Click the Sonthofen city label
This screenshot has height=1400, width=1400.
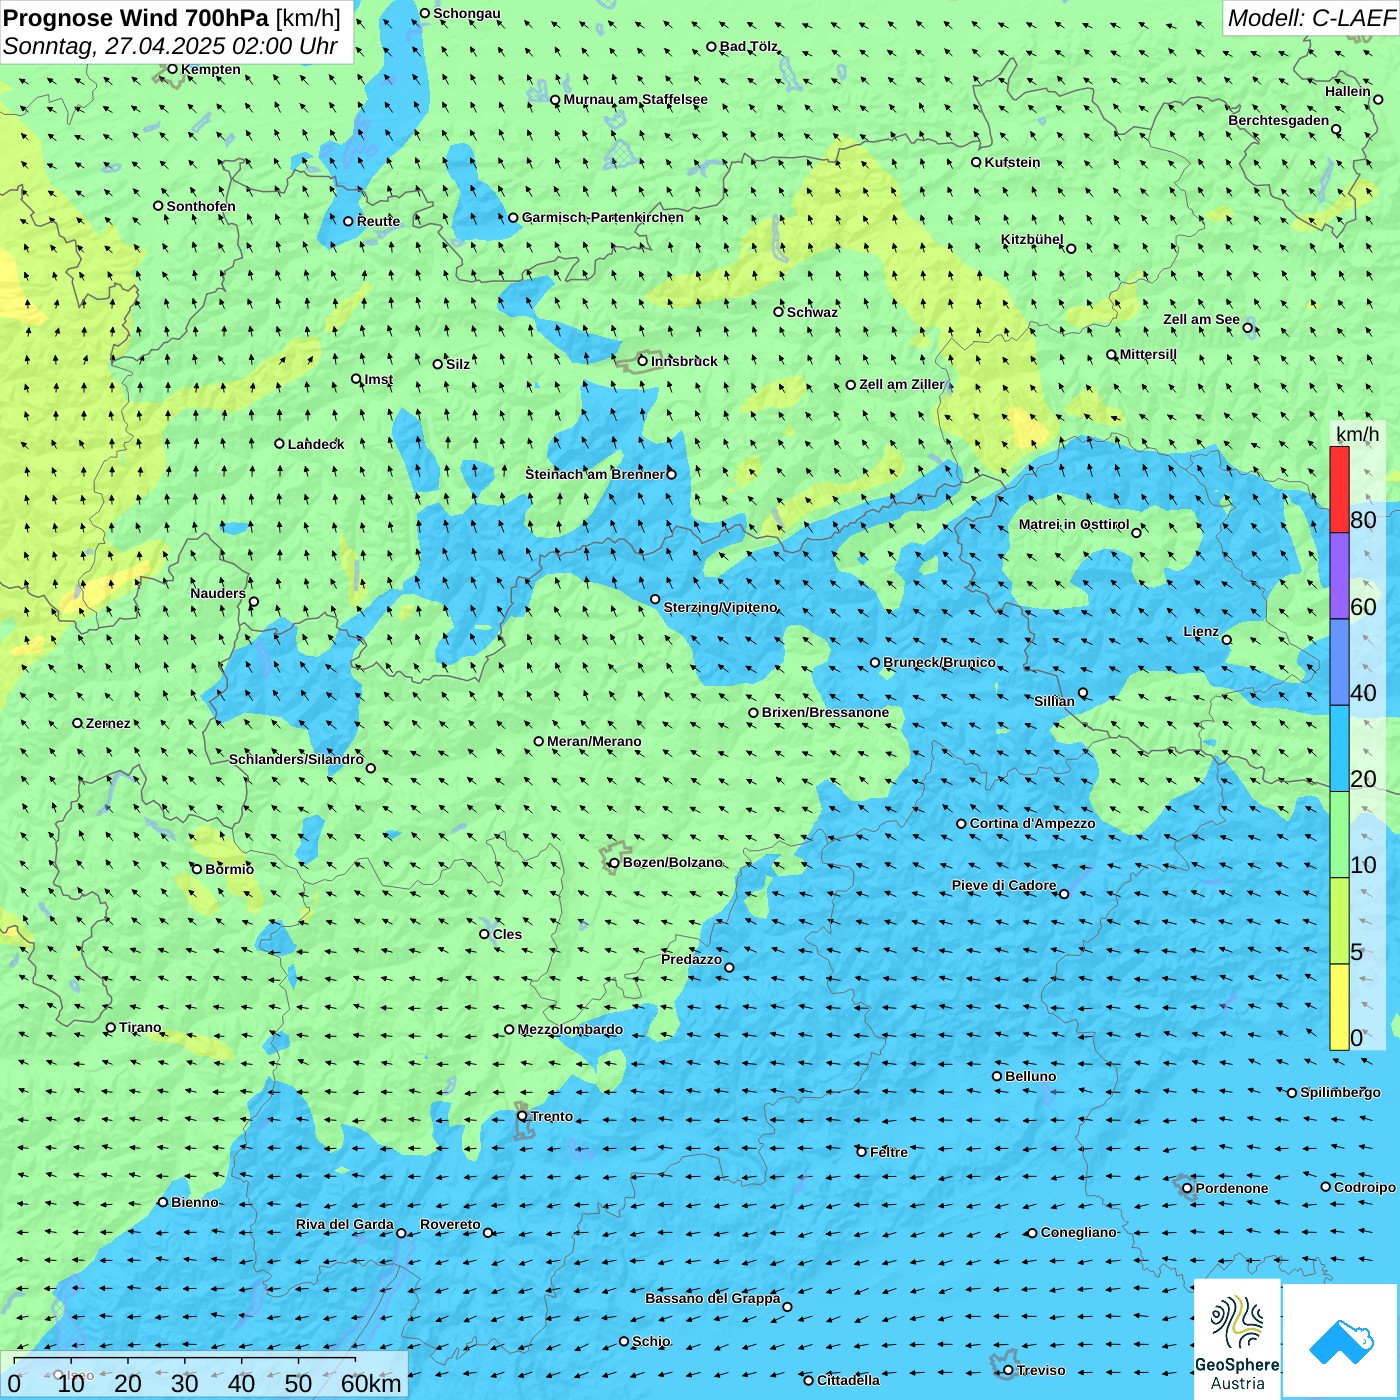201,206
